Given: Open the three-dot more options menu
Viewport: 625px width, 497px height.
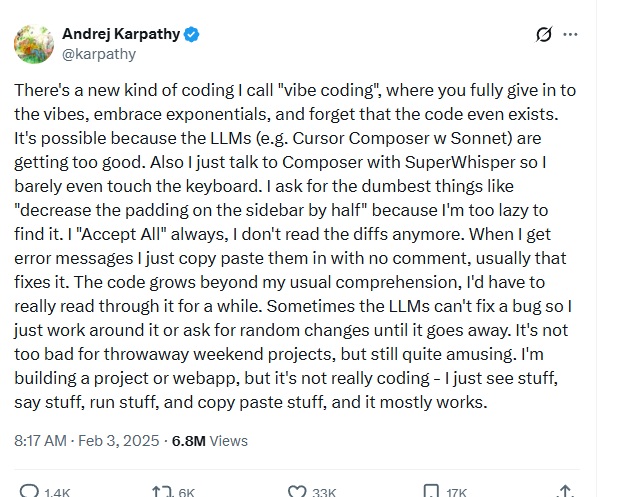Looking at the screenshot, I should [x=571, y=35].
